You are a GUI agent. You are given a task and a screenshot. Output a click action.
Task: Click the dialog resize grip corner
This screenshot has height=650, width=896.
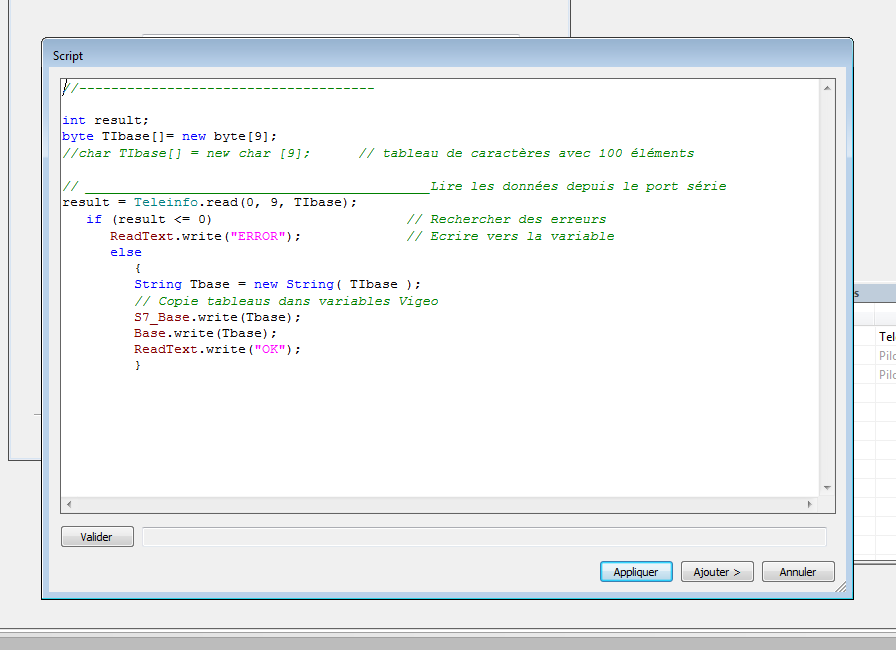point(845,591)
